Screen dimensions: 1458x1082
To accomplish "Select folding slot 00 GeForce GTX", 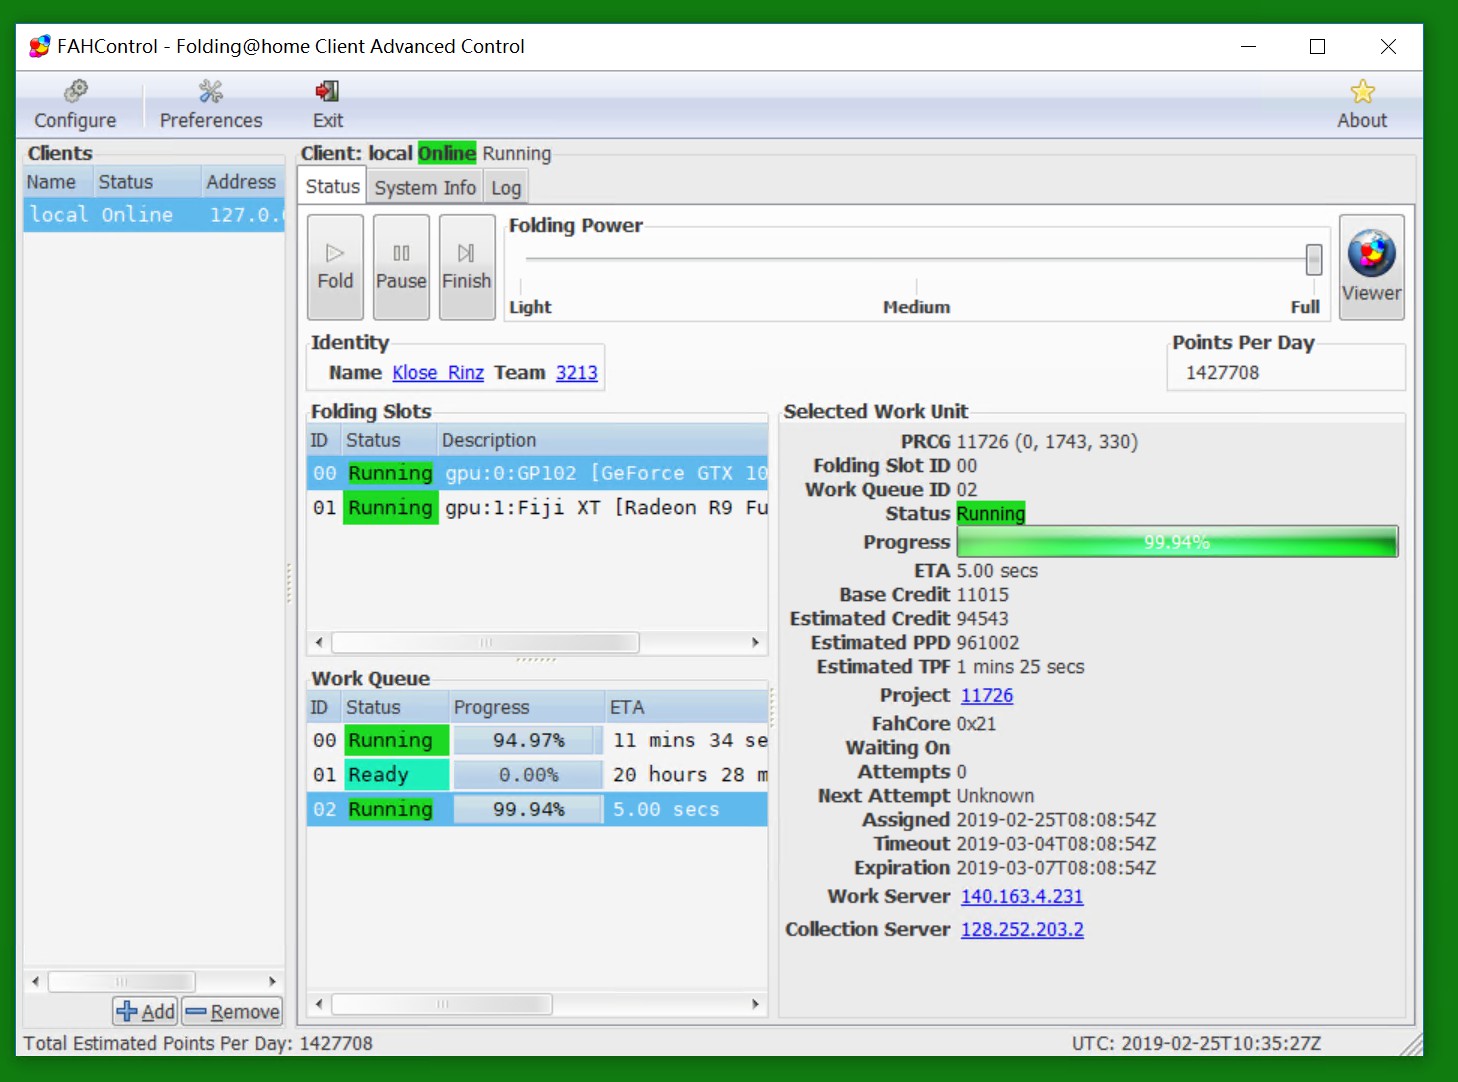I will pos(537,473).
